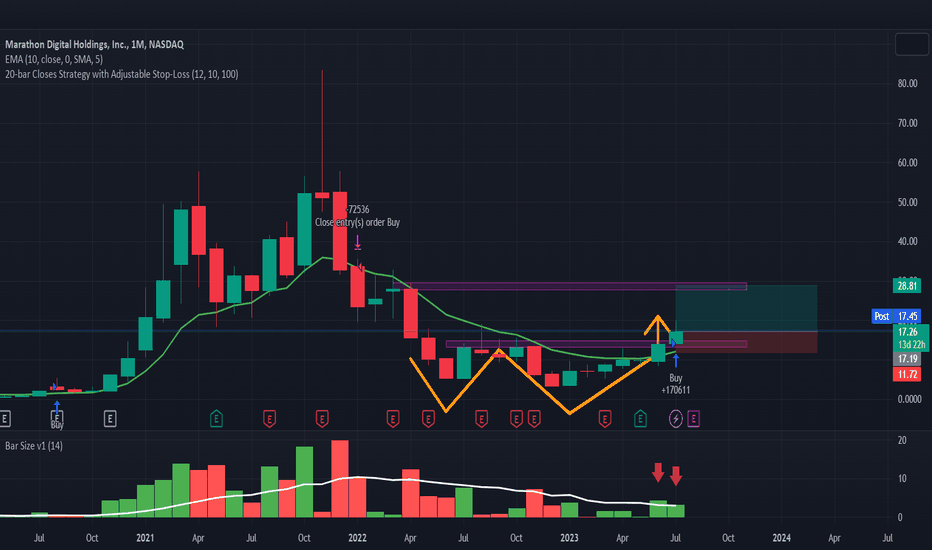
Task: Open the red earnings marker under Mar 2022
Action: (x=393, y=419)
